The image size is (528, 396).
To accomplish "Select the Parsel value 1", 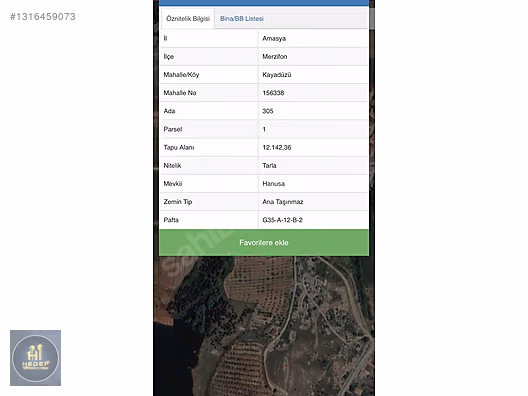I will point(264,129).
